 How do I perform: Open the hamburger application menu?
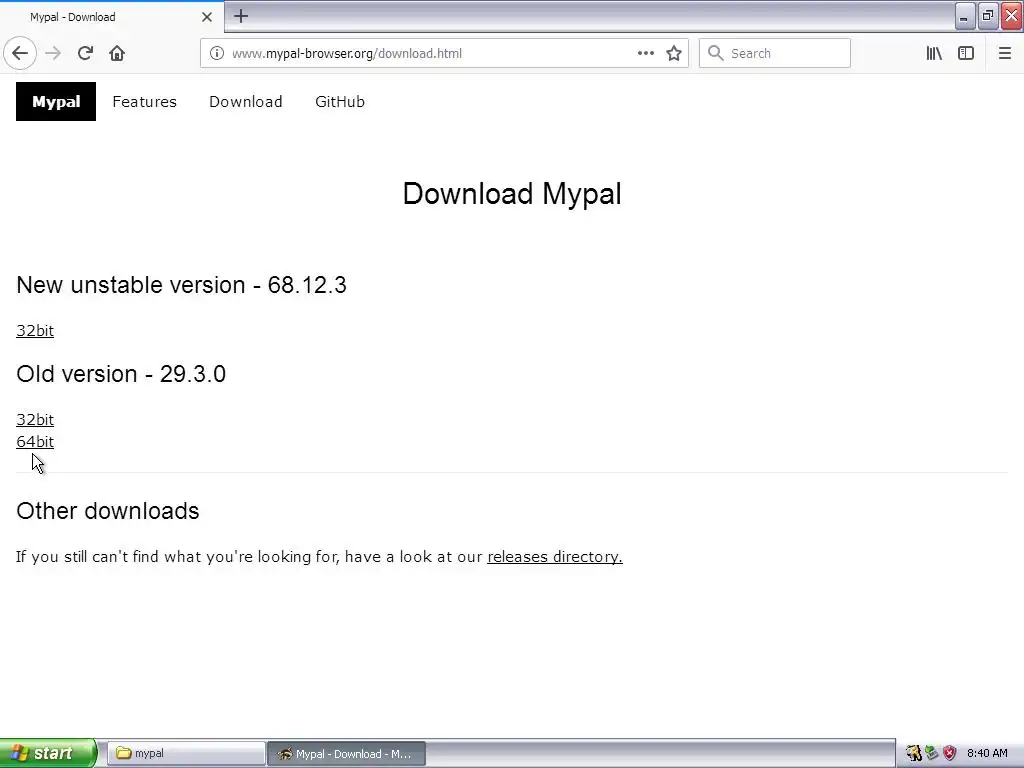point(1004,53)
